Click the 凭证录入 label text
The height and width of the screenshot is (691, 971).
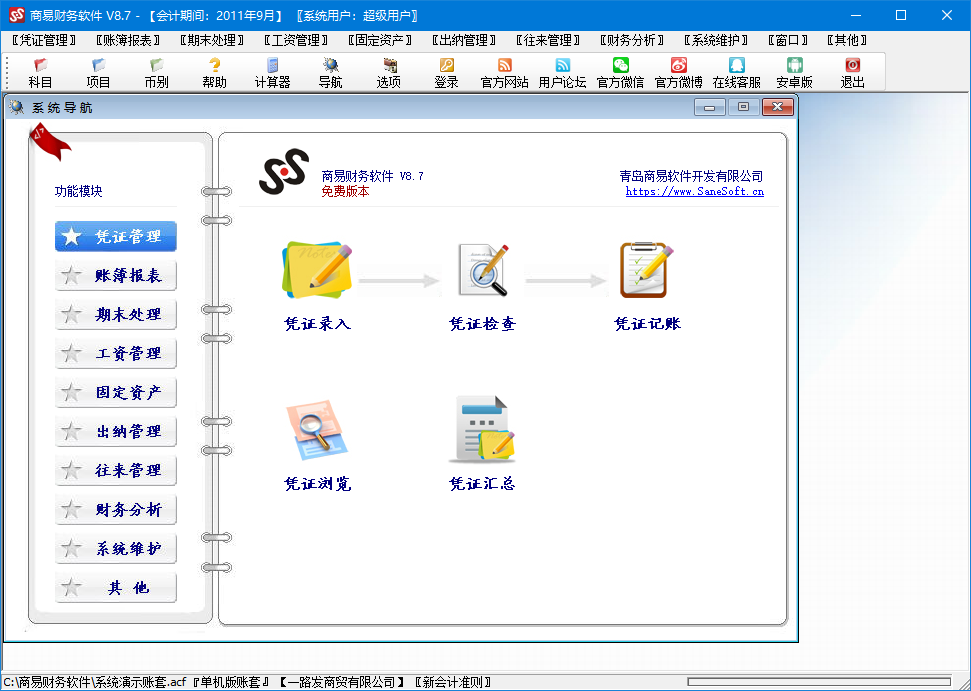coord(318,323)
